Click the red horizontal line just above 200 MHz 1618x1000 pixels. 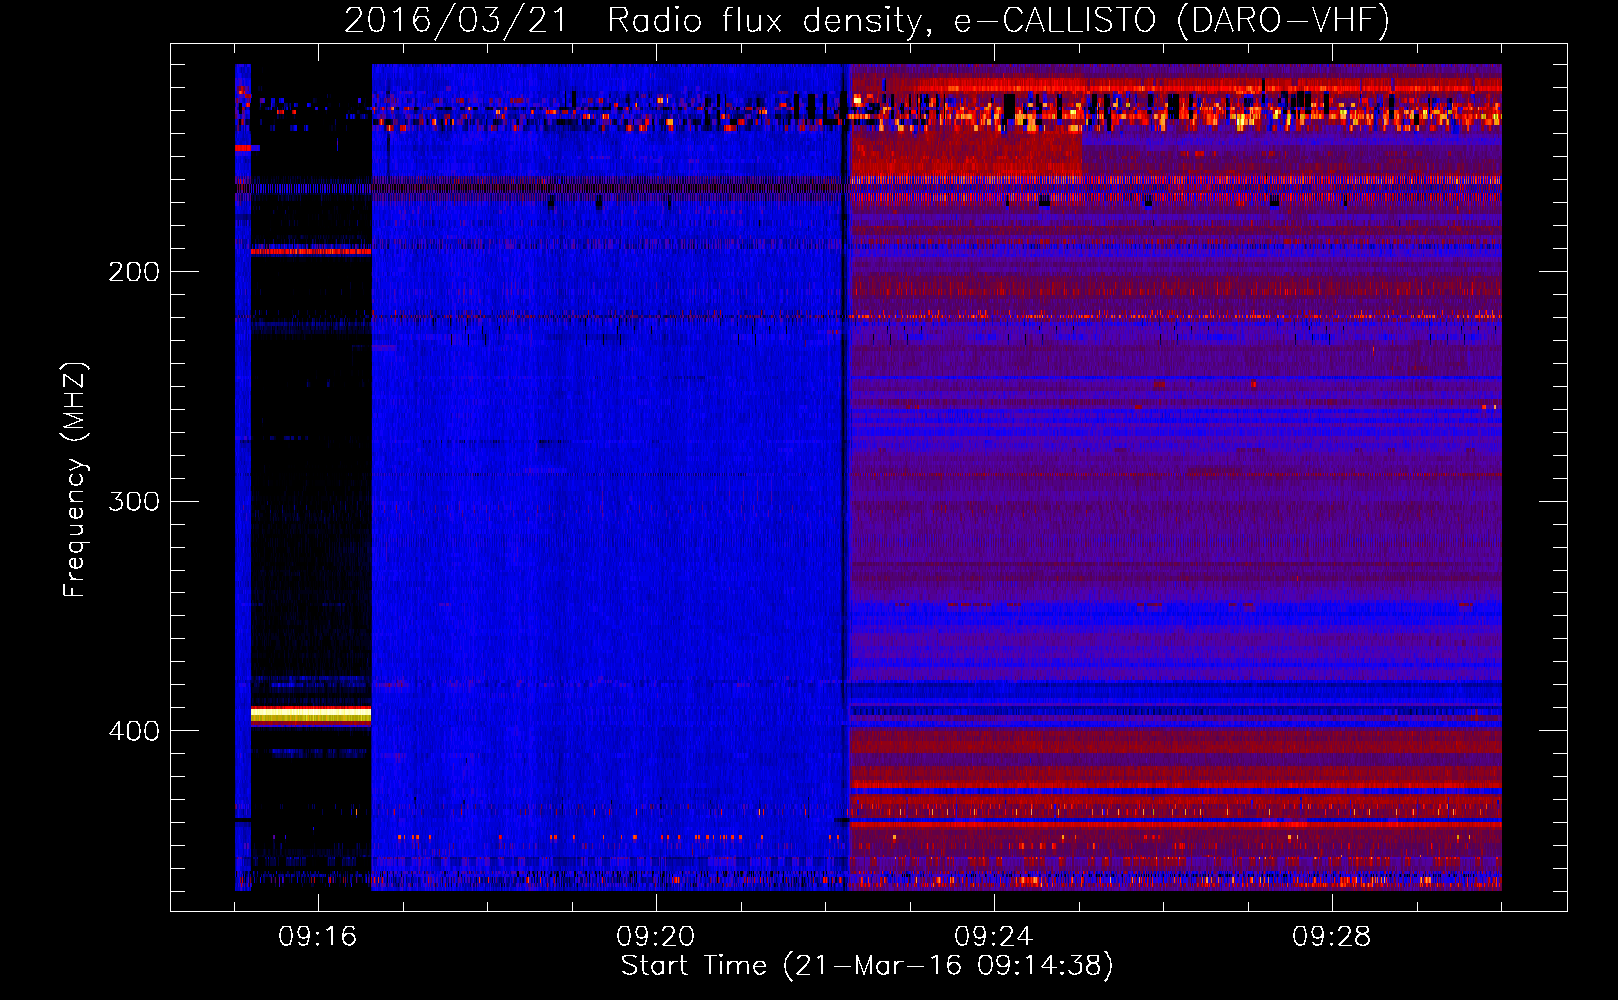(311, 251)
